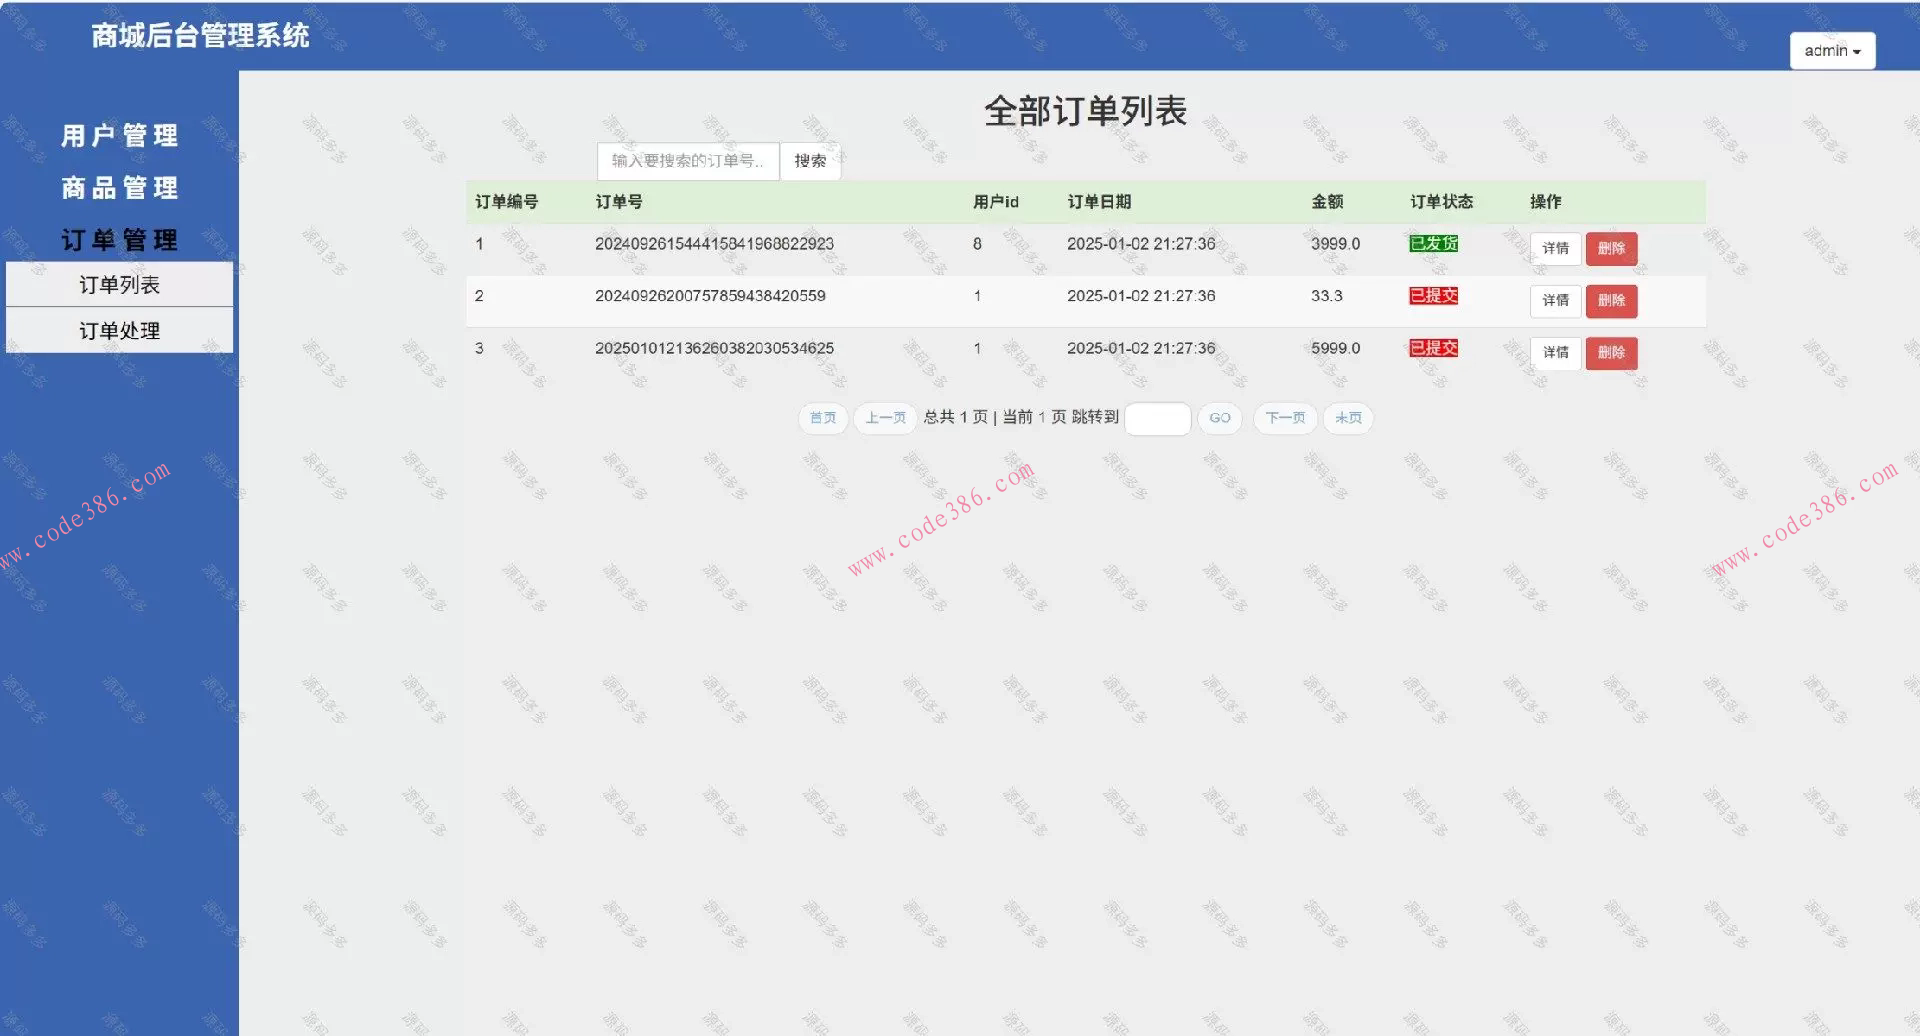1920x1036 pixels.
Task: Delete order 3 with 删除 button
Action: (x=1611, y=353)
